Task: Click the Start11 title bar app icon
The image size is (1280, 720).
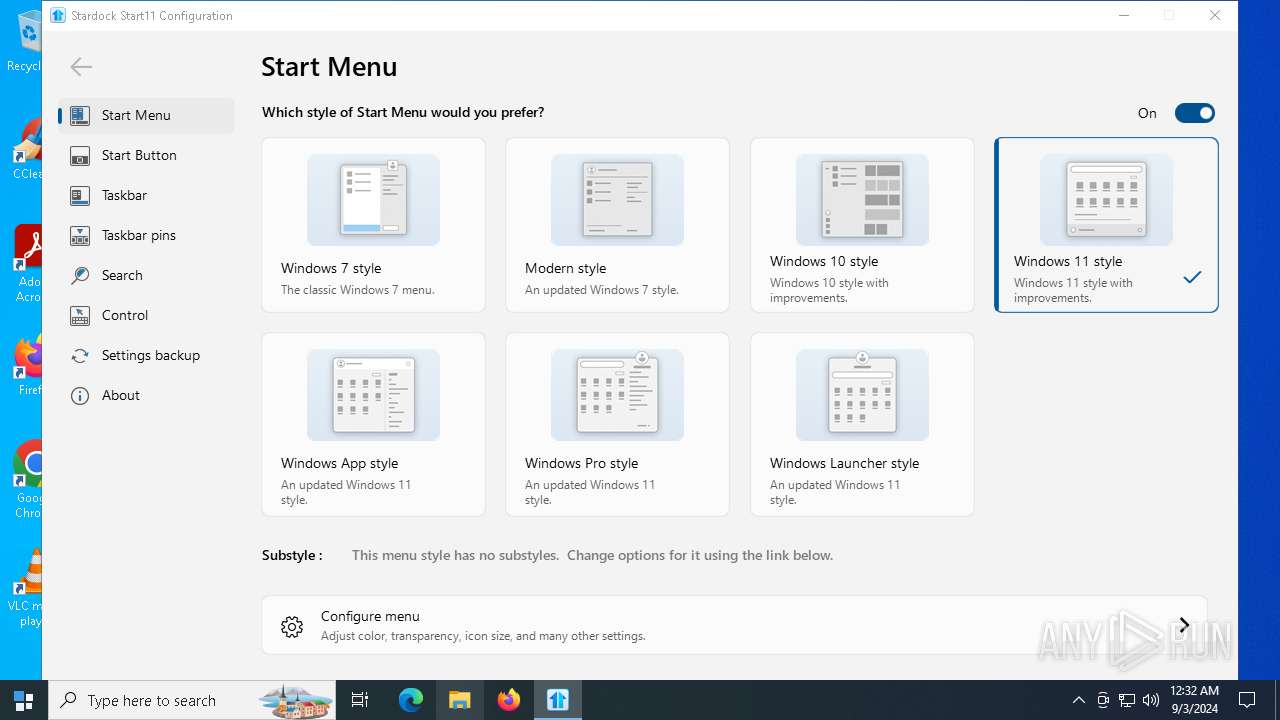Action: tap(57, 15)
